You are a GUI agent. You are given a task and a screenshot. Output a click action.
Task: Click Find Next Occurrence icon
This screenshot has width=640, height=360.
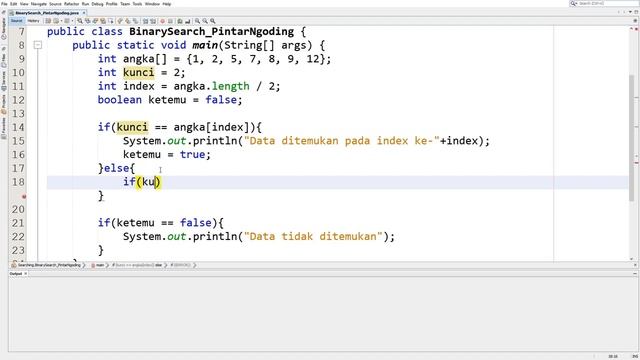(x=96, y=21)
